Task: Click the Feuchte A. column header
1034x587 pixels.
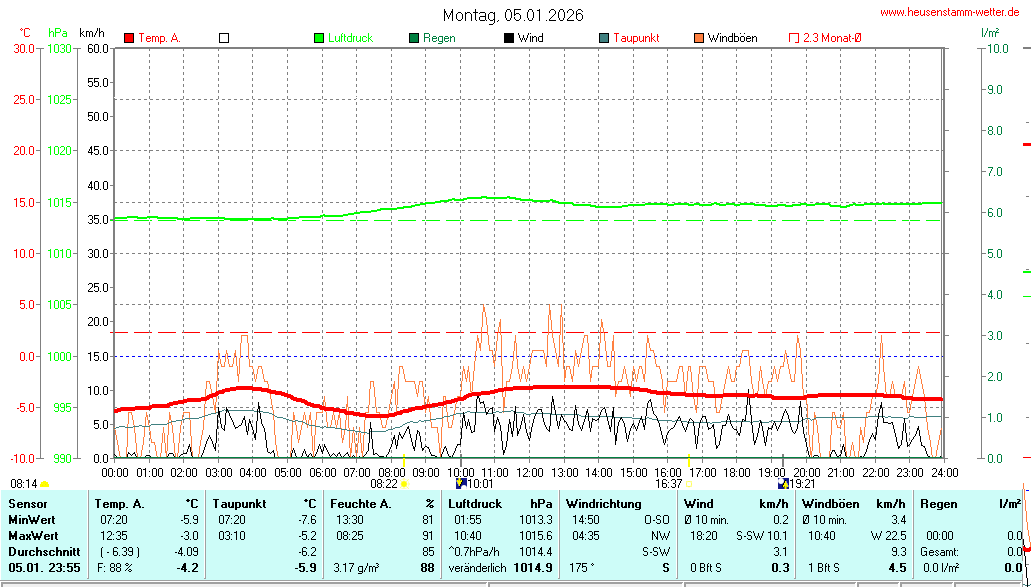Action: [x=360, y=504]
